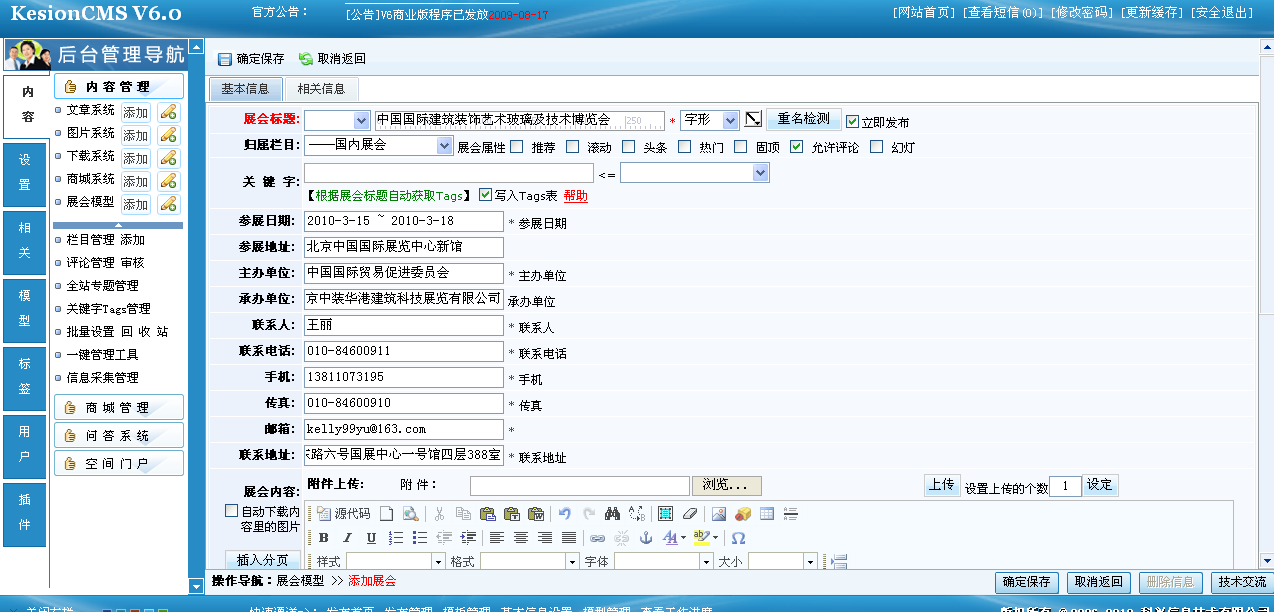Click the 联系人 input field
The width and height of the screenshot is (1274, 612).
(404, 326)
